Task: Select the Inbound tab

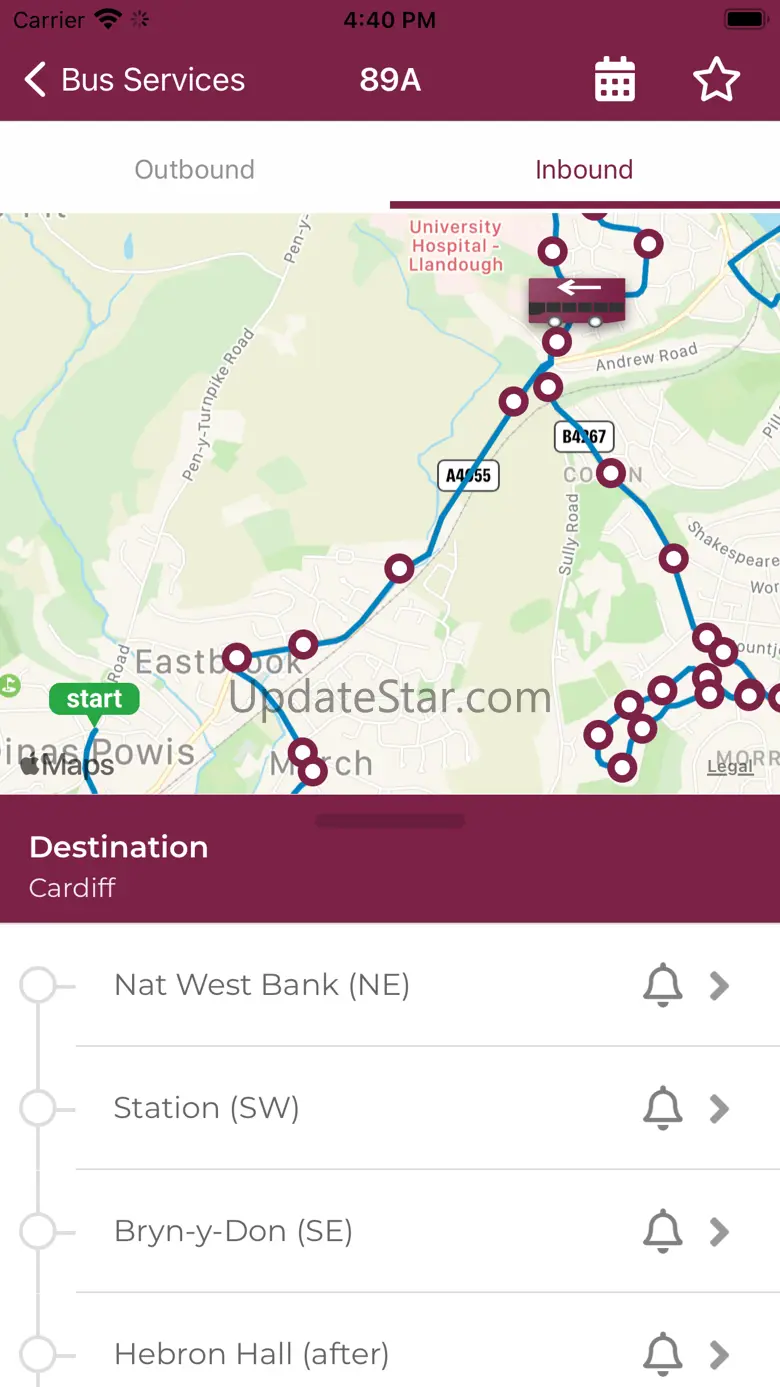Action: [584, 170]
